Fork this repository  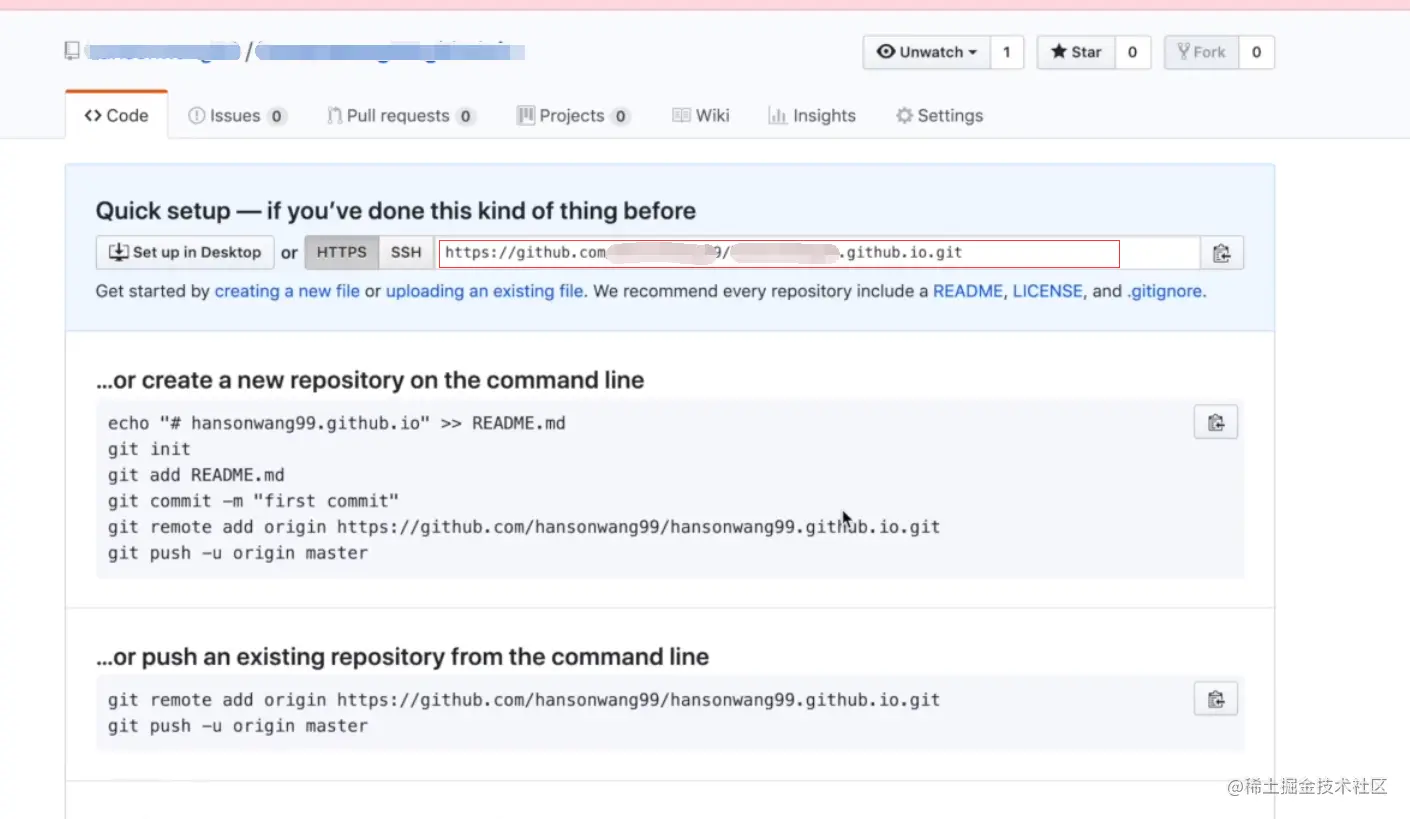coord(1201,52)
